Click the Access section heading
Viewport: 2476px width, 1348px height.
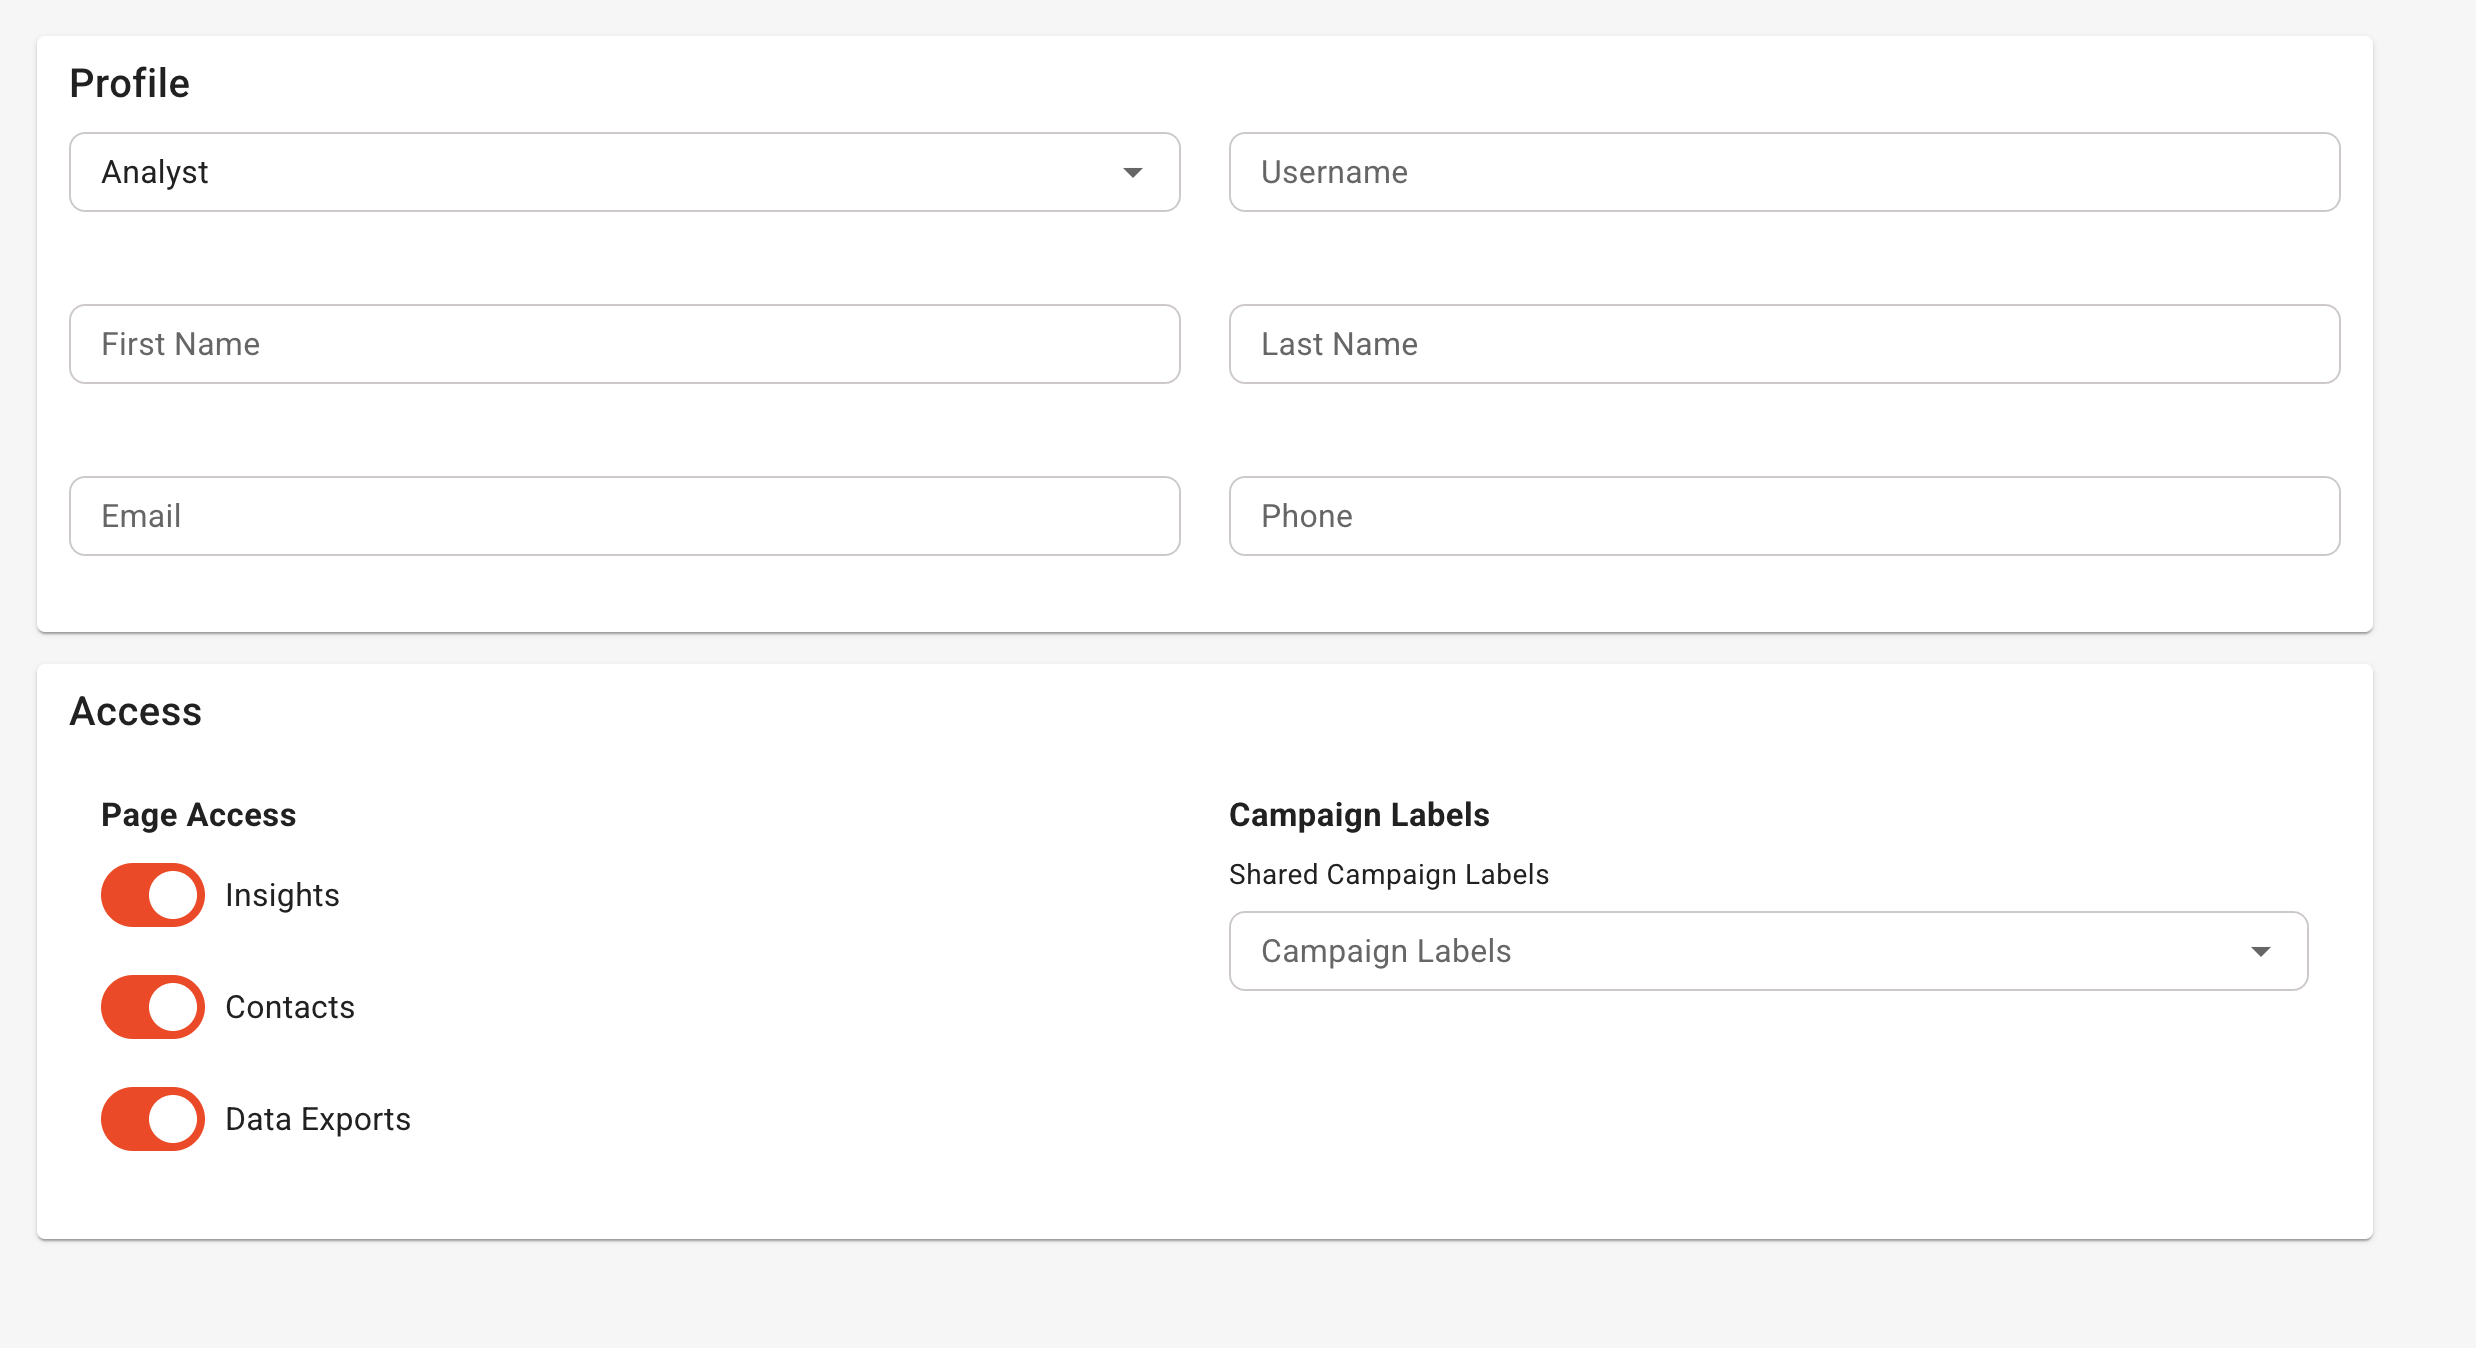pos(135,711)
